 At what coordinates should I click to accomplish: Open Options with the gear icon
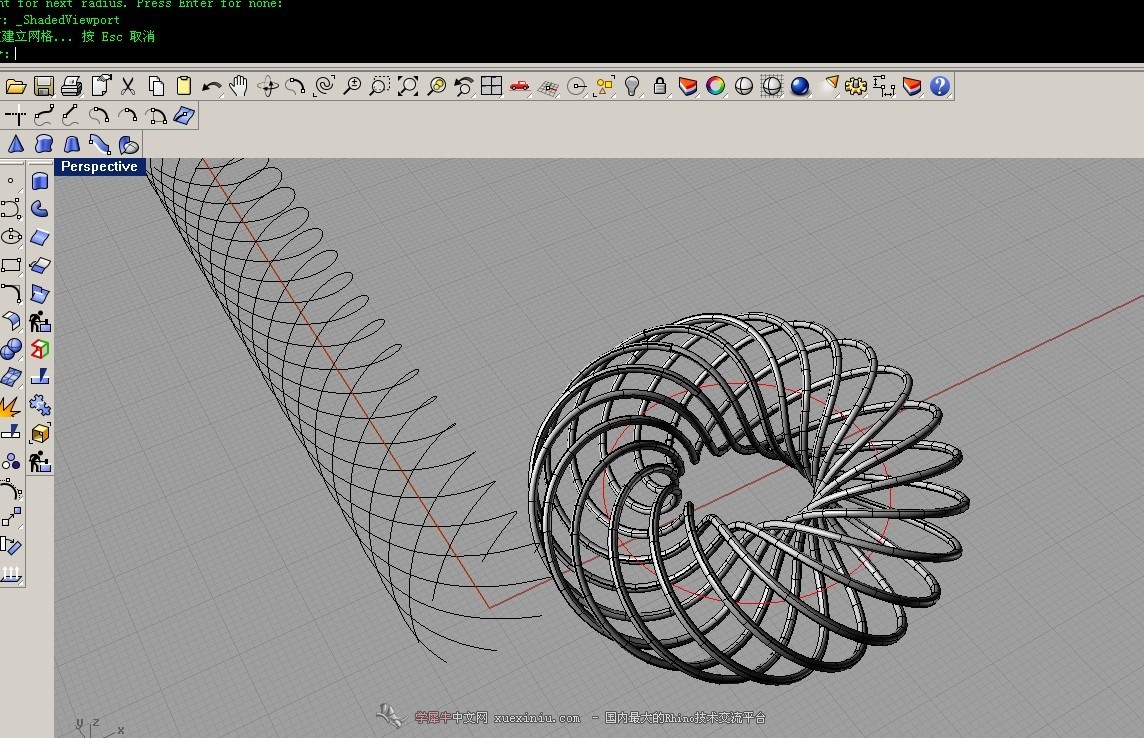click(856, 87)
